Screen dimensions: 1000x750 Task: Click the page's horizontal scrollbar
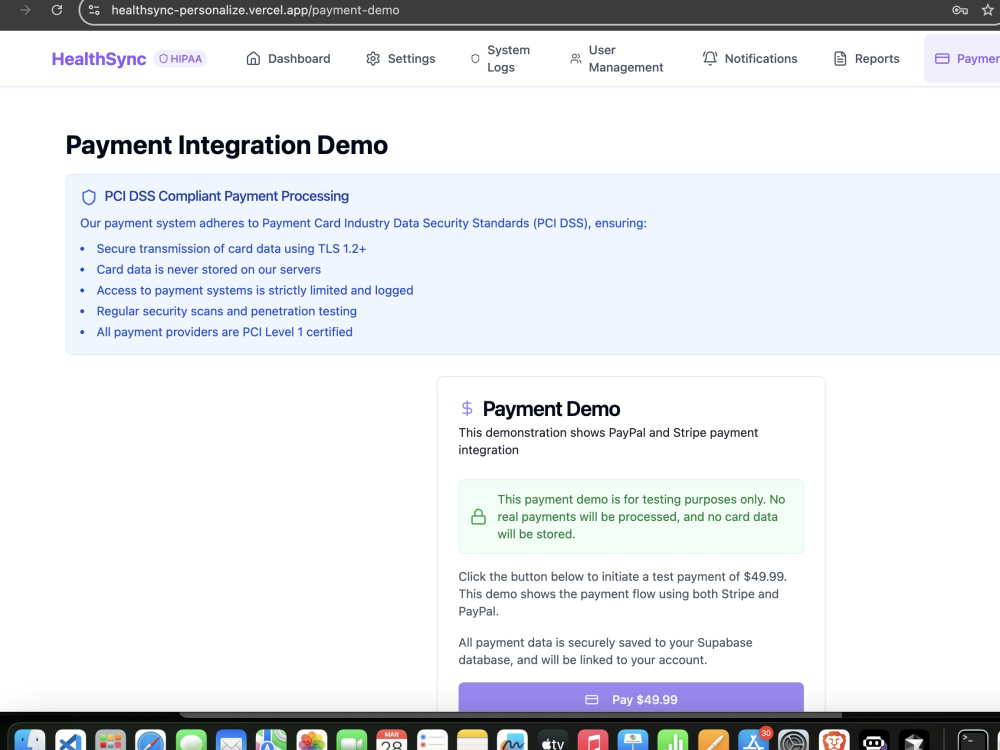(510, 715)
